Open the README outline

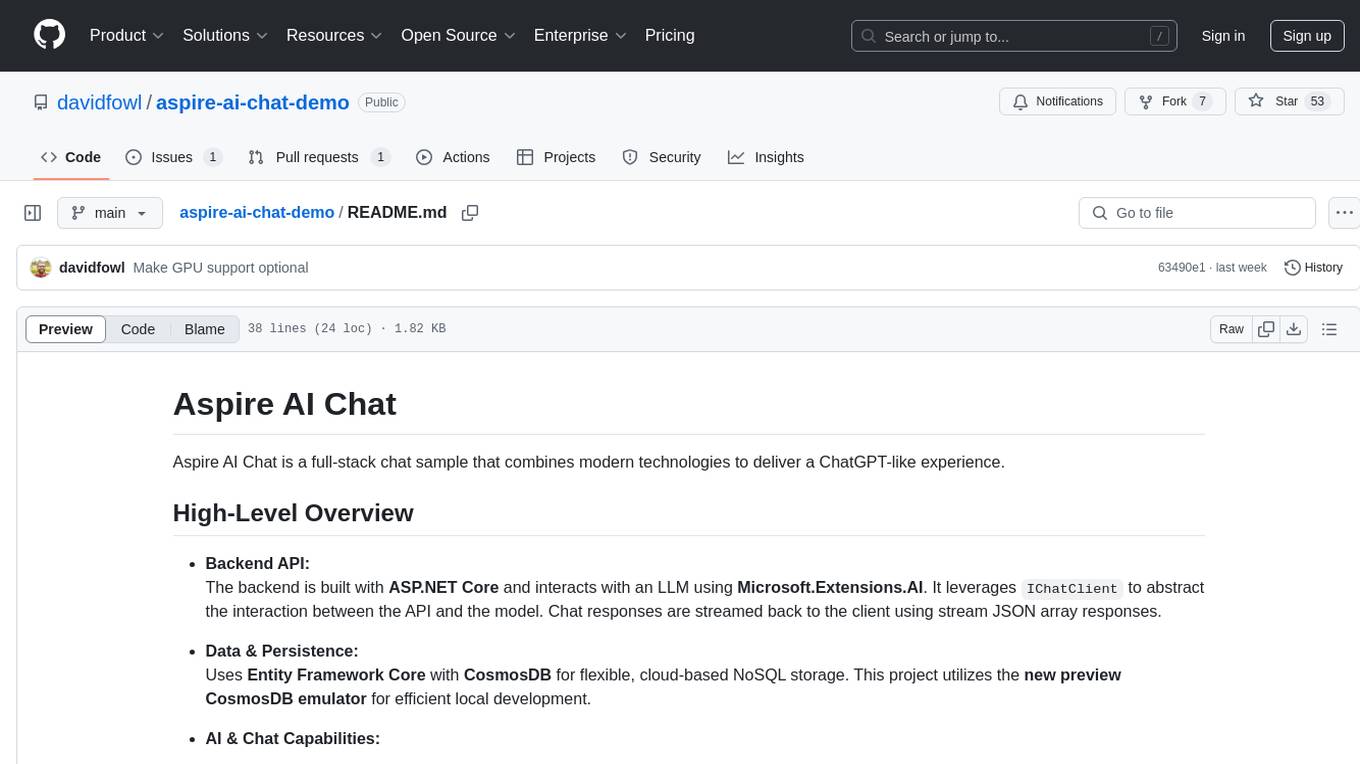[1329, 329]
